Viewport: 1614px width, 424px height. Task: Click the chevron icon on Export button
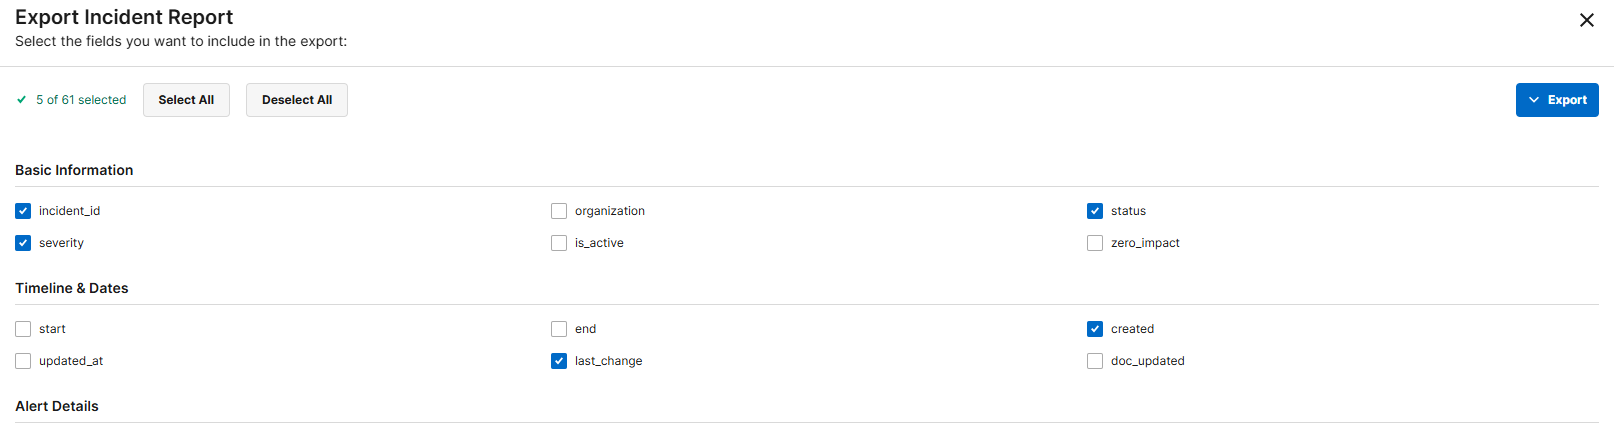coord(1534,100)
